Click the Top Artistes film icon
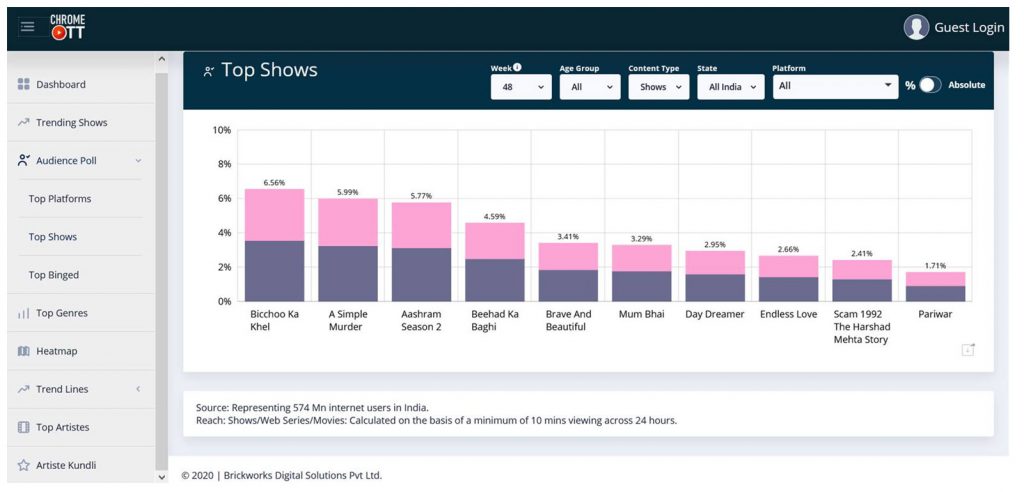Screen dimensions: 1024x492 pyautogui.click(x=24, y=427)
